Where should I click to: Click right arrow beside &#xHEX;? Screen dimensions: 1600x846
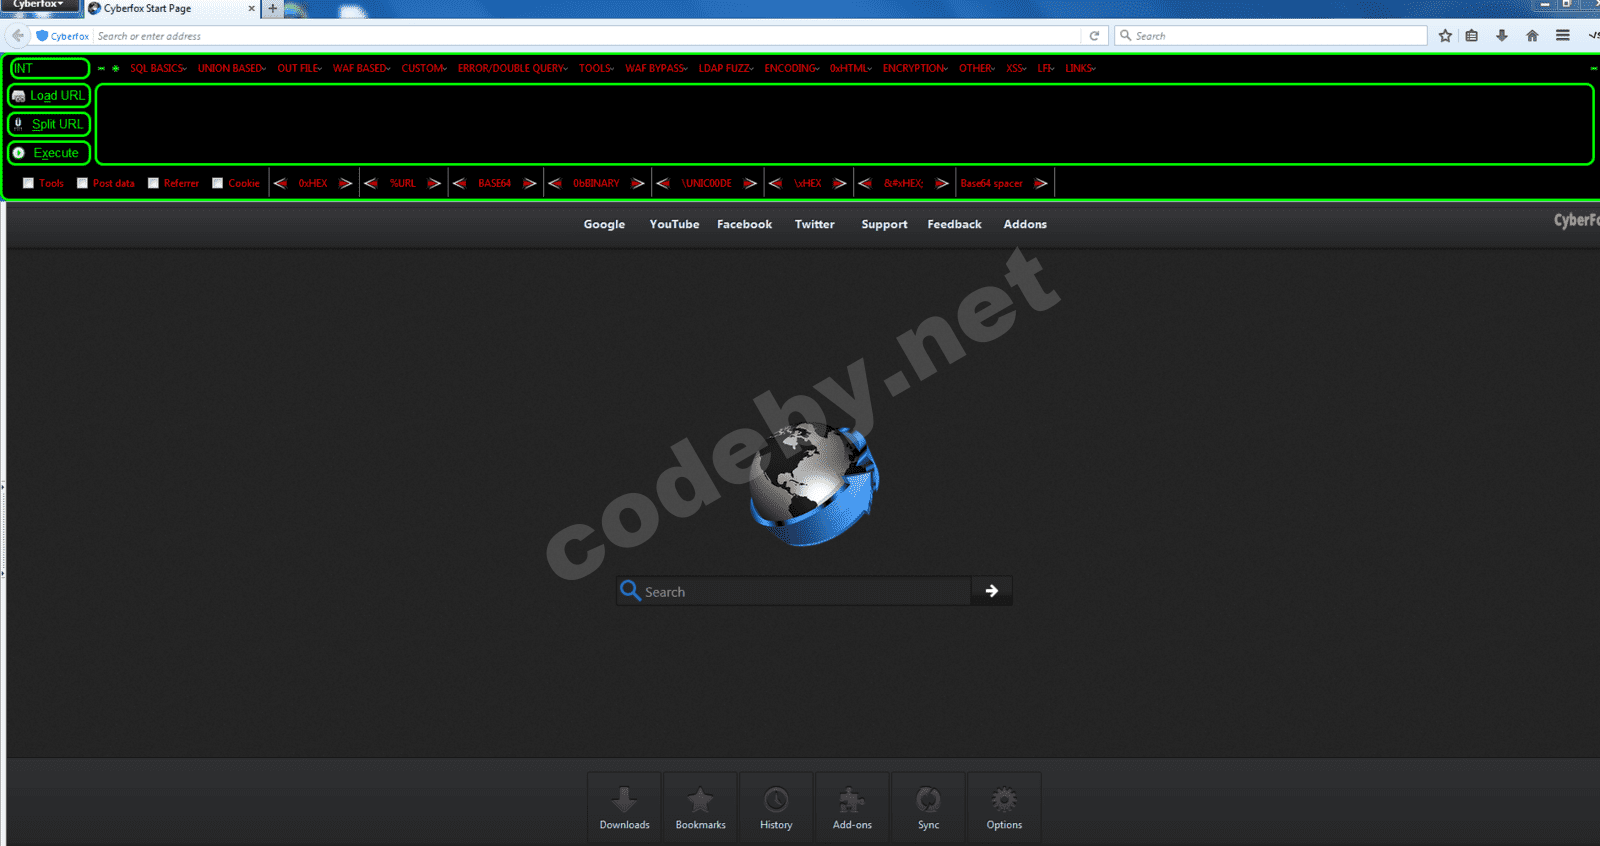942,183
